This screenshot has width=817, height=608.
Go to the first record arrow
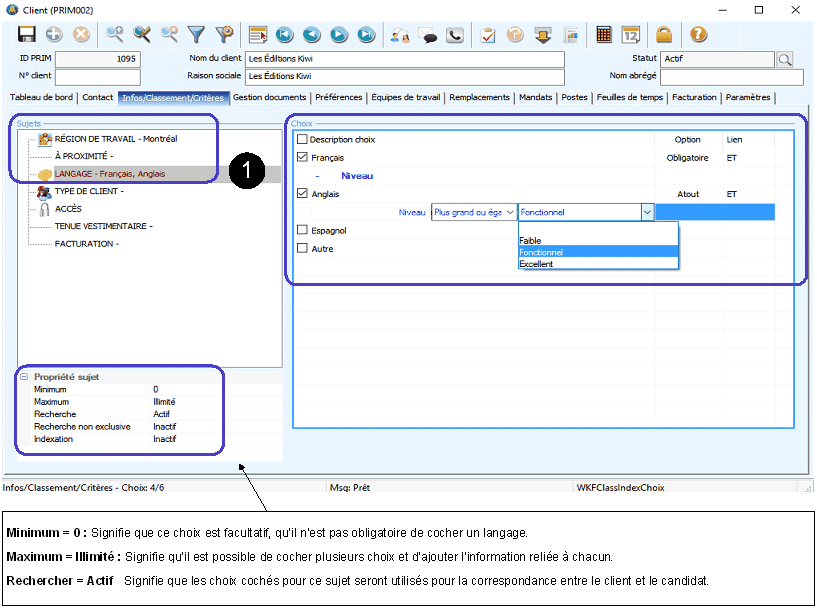[285, 34]
